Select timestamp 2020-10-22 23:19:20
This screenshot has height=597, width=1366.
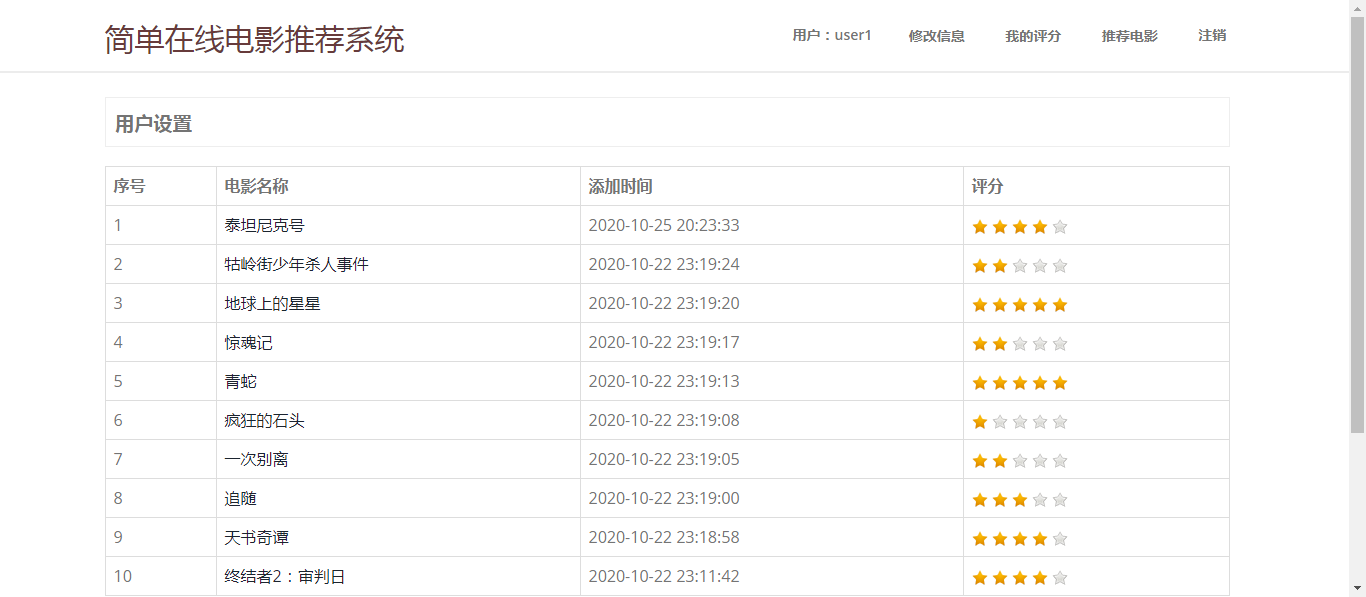click(x=664, y=303)
